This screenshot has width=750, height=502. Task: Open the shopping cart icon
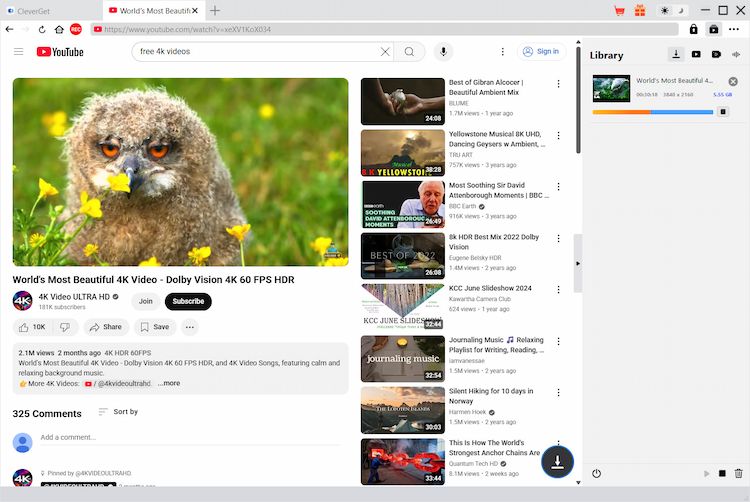[x=618, y=10]
